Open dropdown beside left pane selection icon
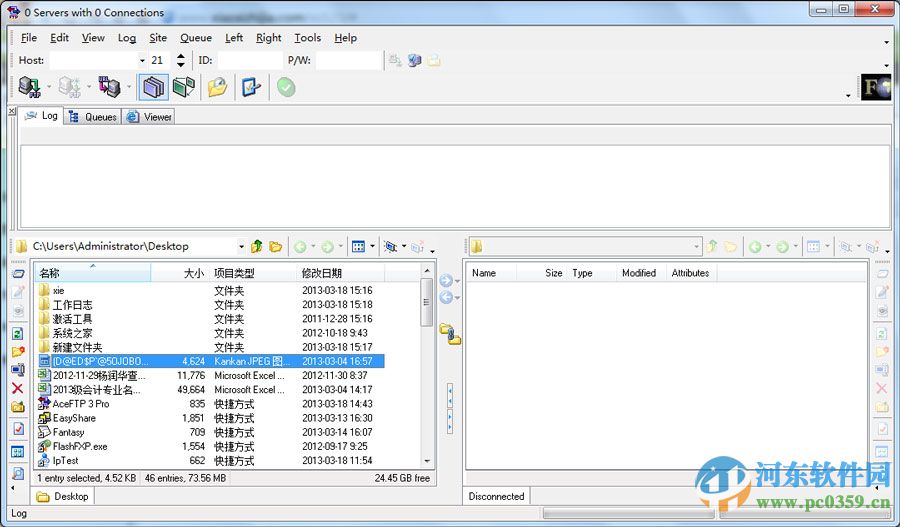The width and height of the screenshot is (900, 527). (404, 246)
